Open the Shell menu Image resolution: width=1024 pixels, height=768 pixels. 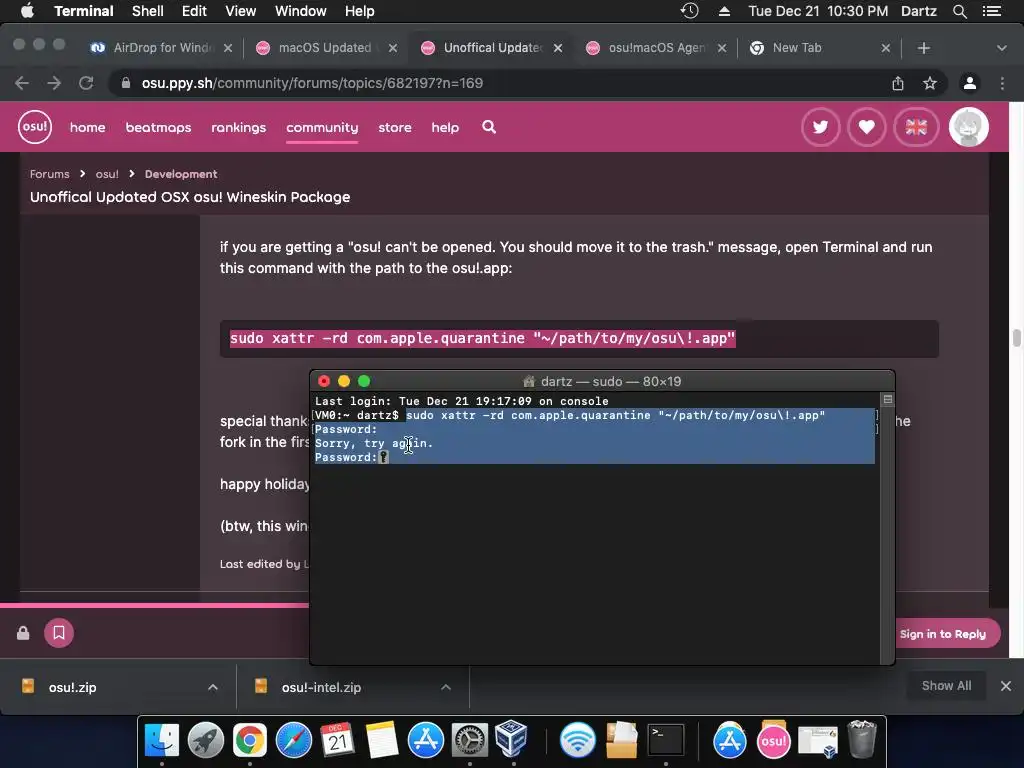point(148,11)
